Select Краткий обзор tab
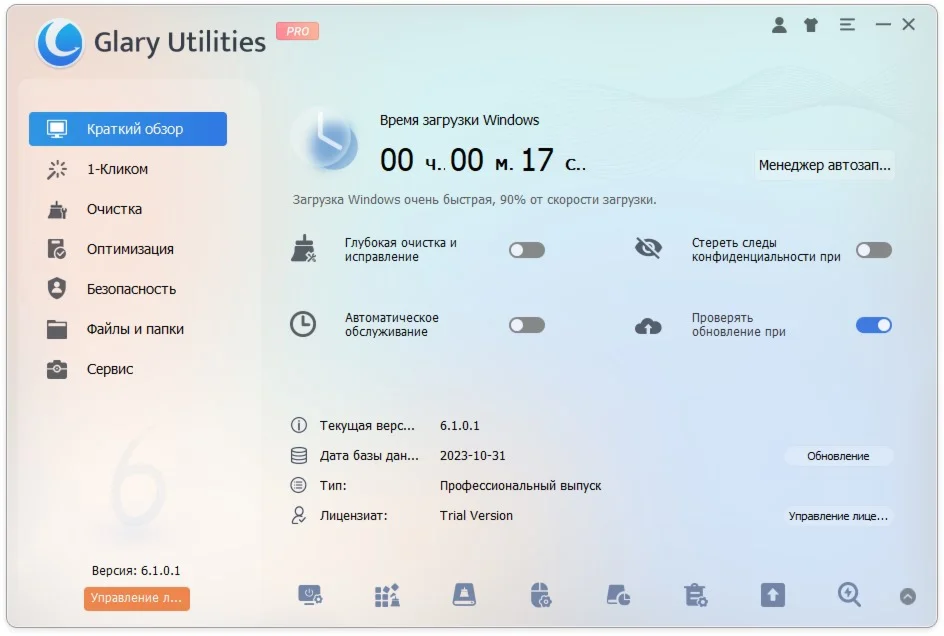This screenshot has height=636, width=944. (x=128, y=129)
